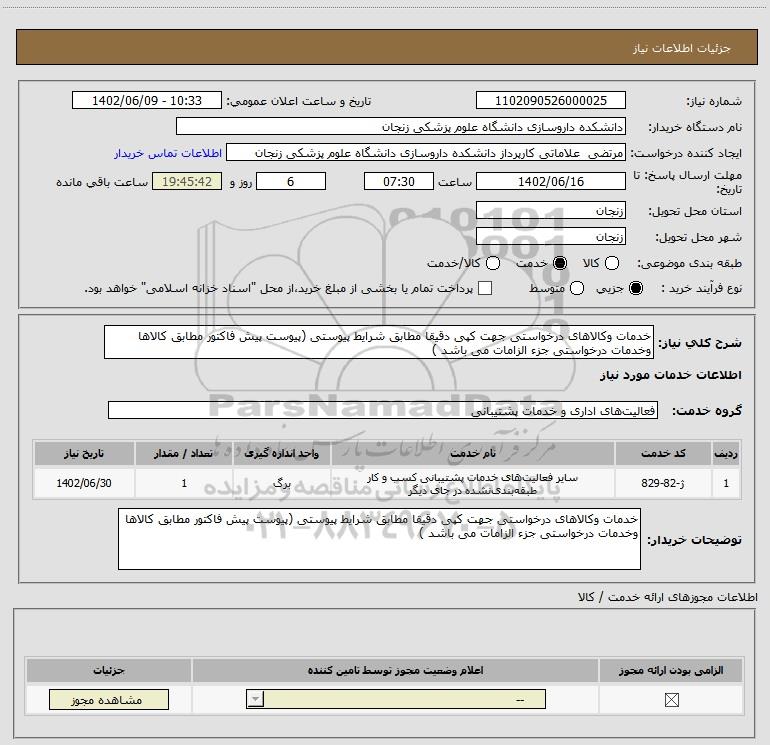The width and height of the screenshot is (770, 745).
Task: Select the خدمت radio button
Action: [560, 263]
